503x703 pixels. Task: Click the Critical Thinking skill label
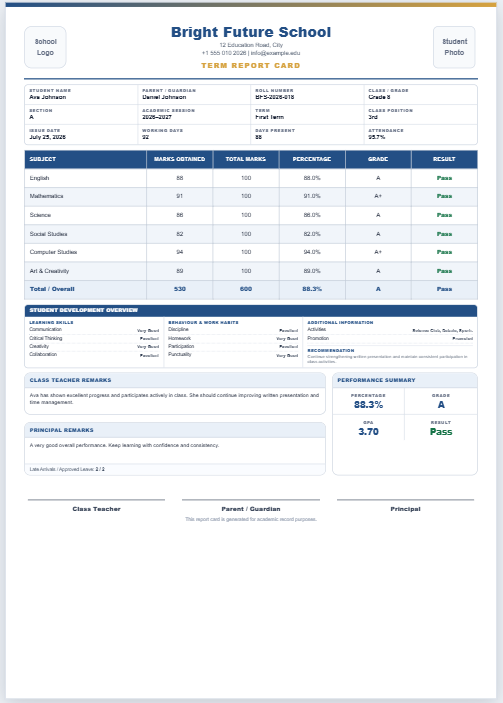[x=46, y=338]
